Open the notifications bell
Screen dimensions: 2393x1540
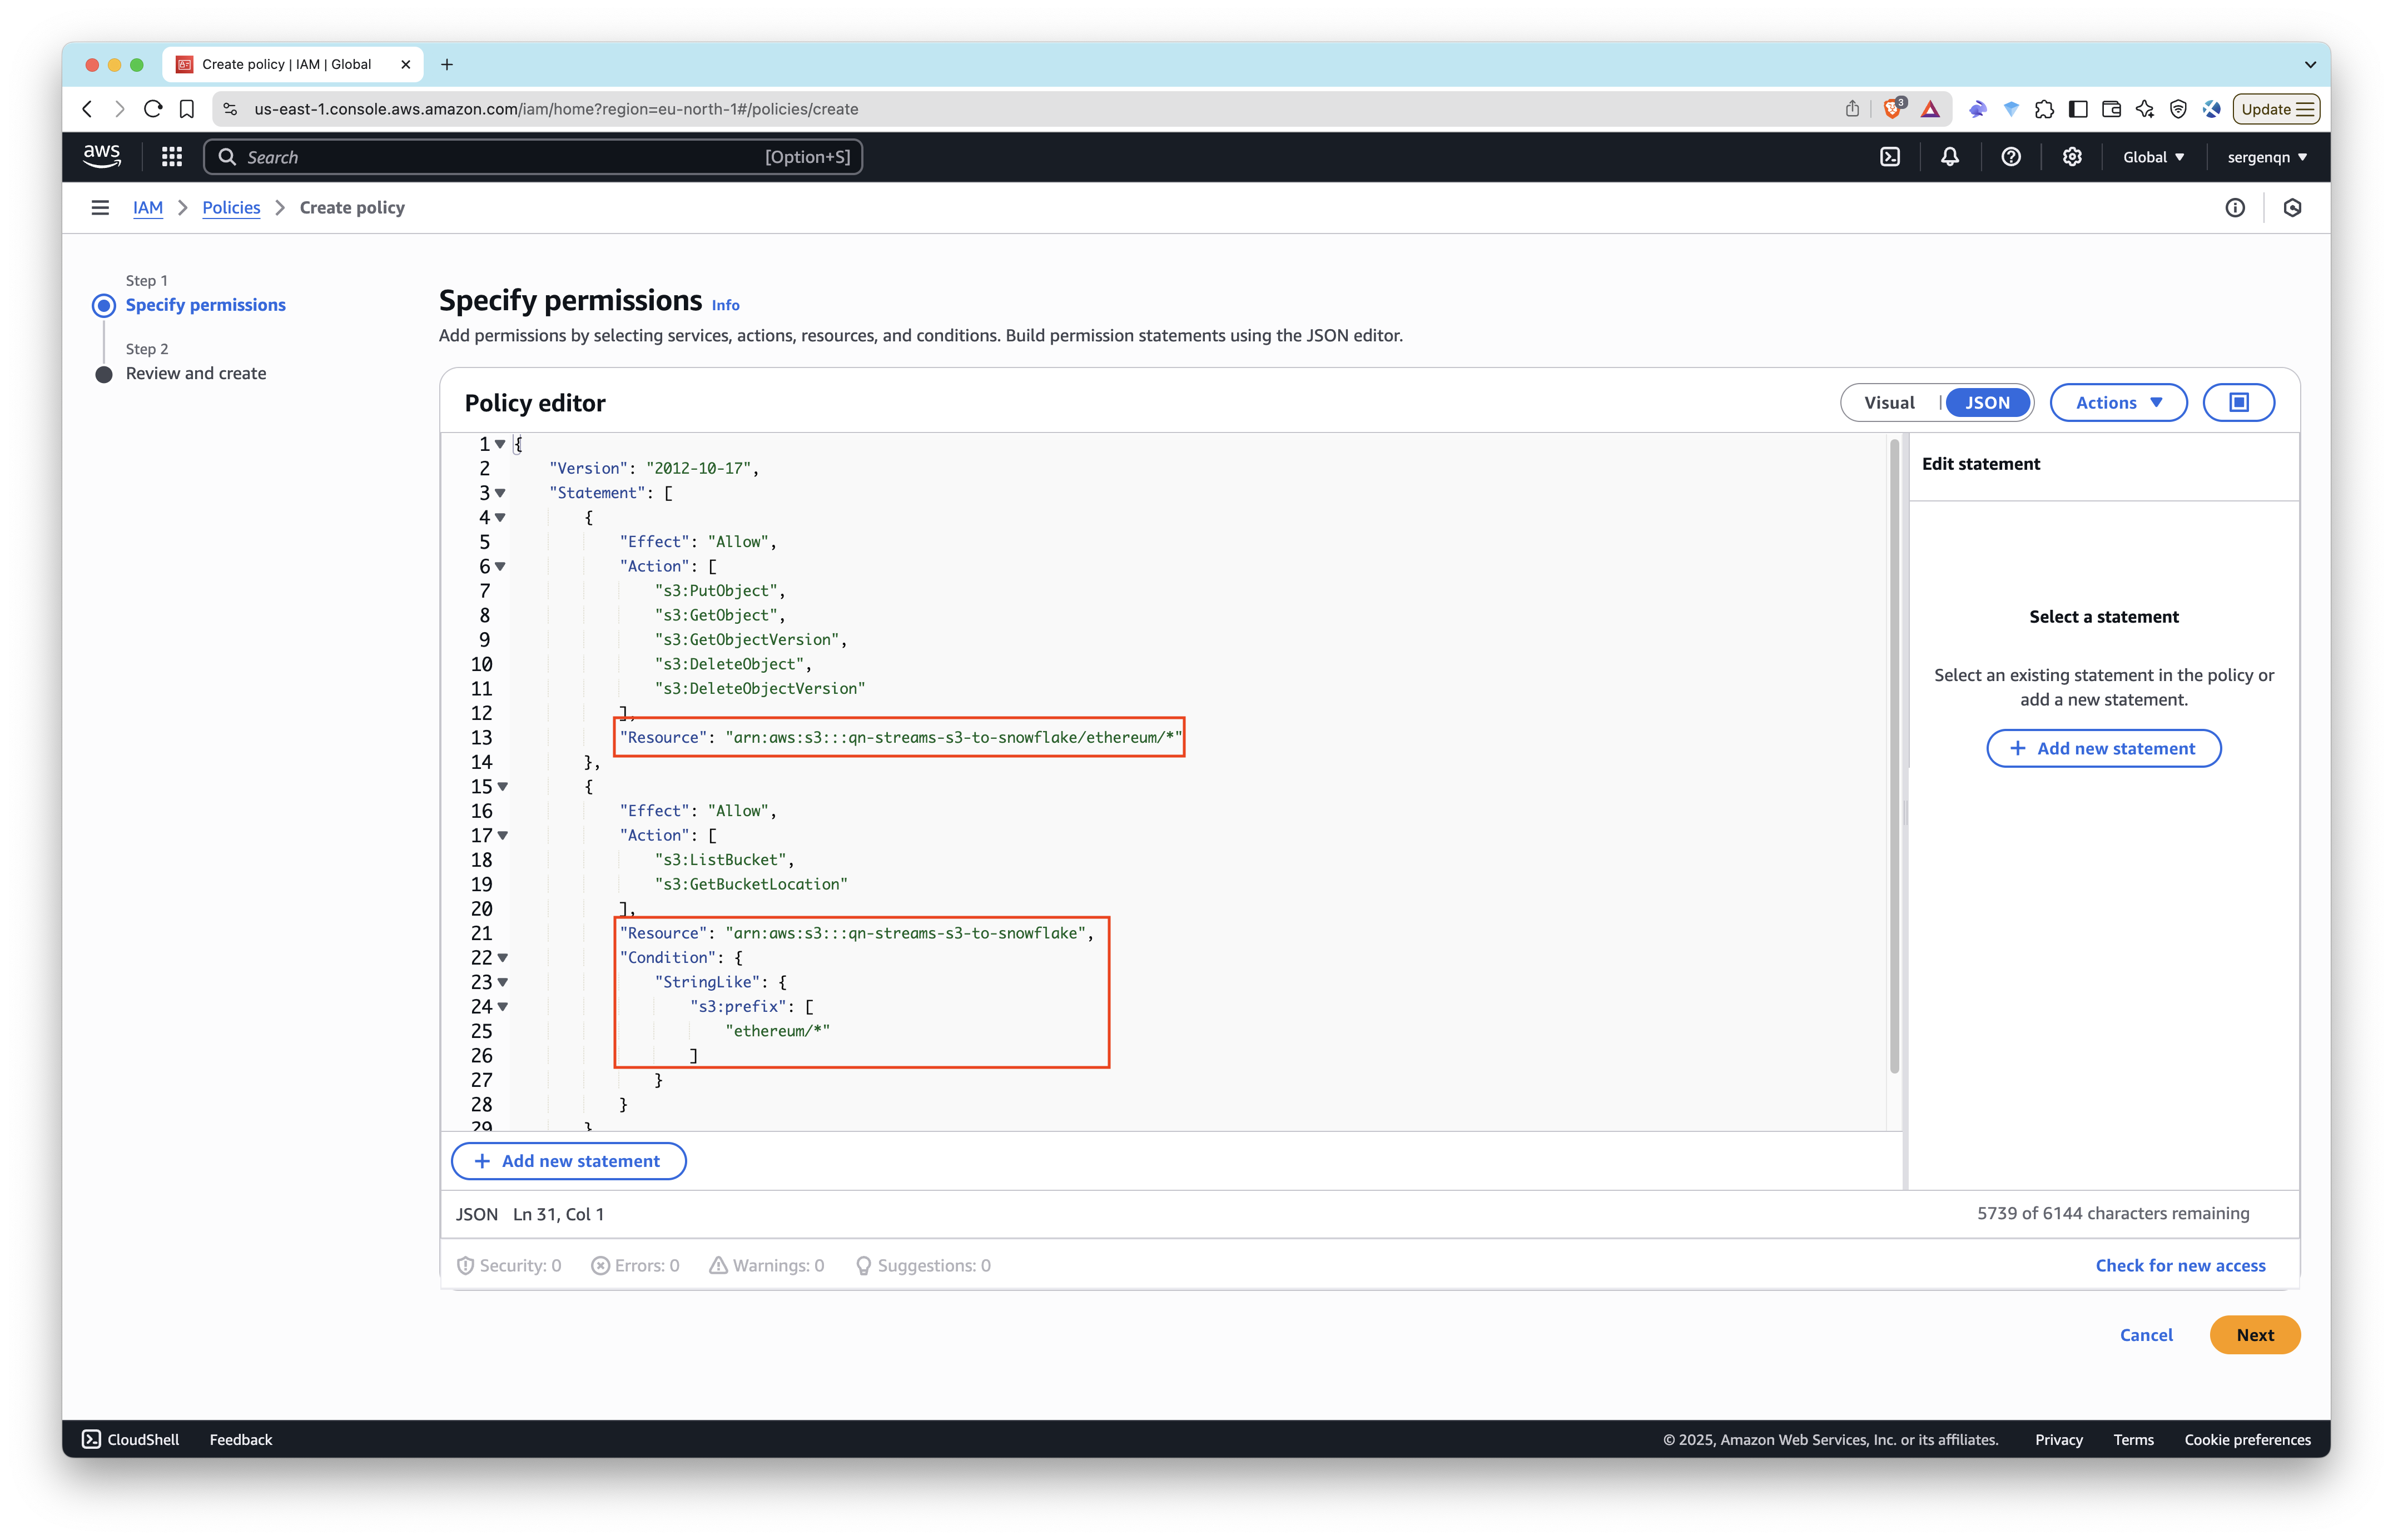pyautogui.click(x=1949, y=157)
